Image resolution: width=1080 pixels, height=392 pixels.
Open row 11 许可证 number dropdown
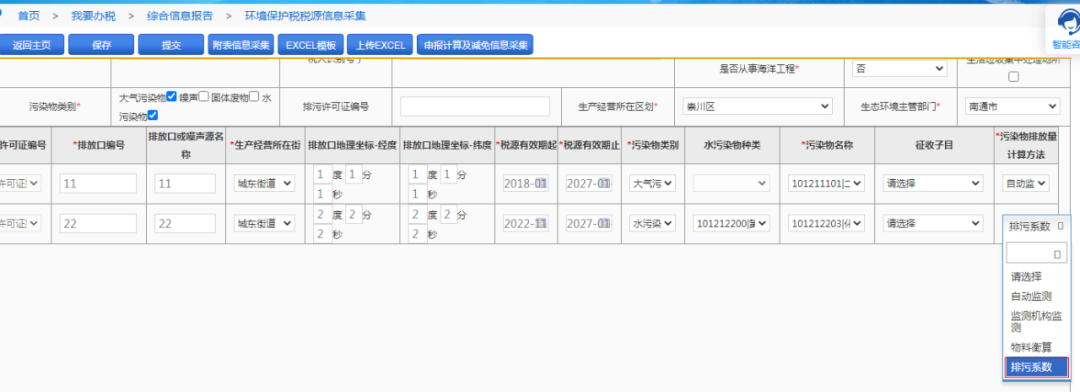click(x=21, y=183)
